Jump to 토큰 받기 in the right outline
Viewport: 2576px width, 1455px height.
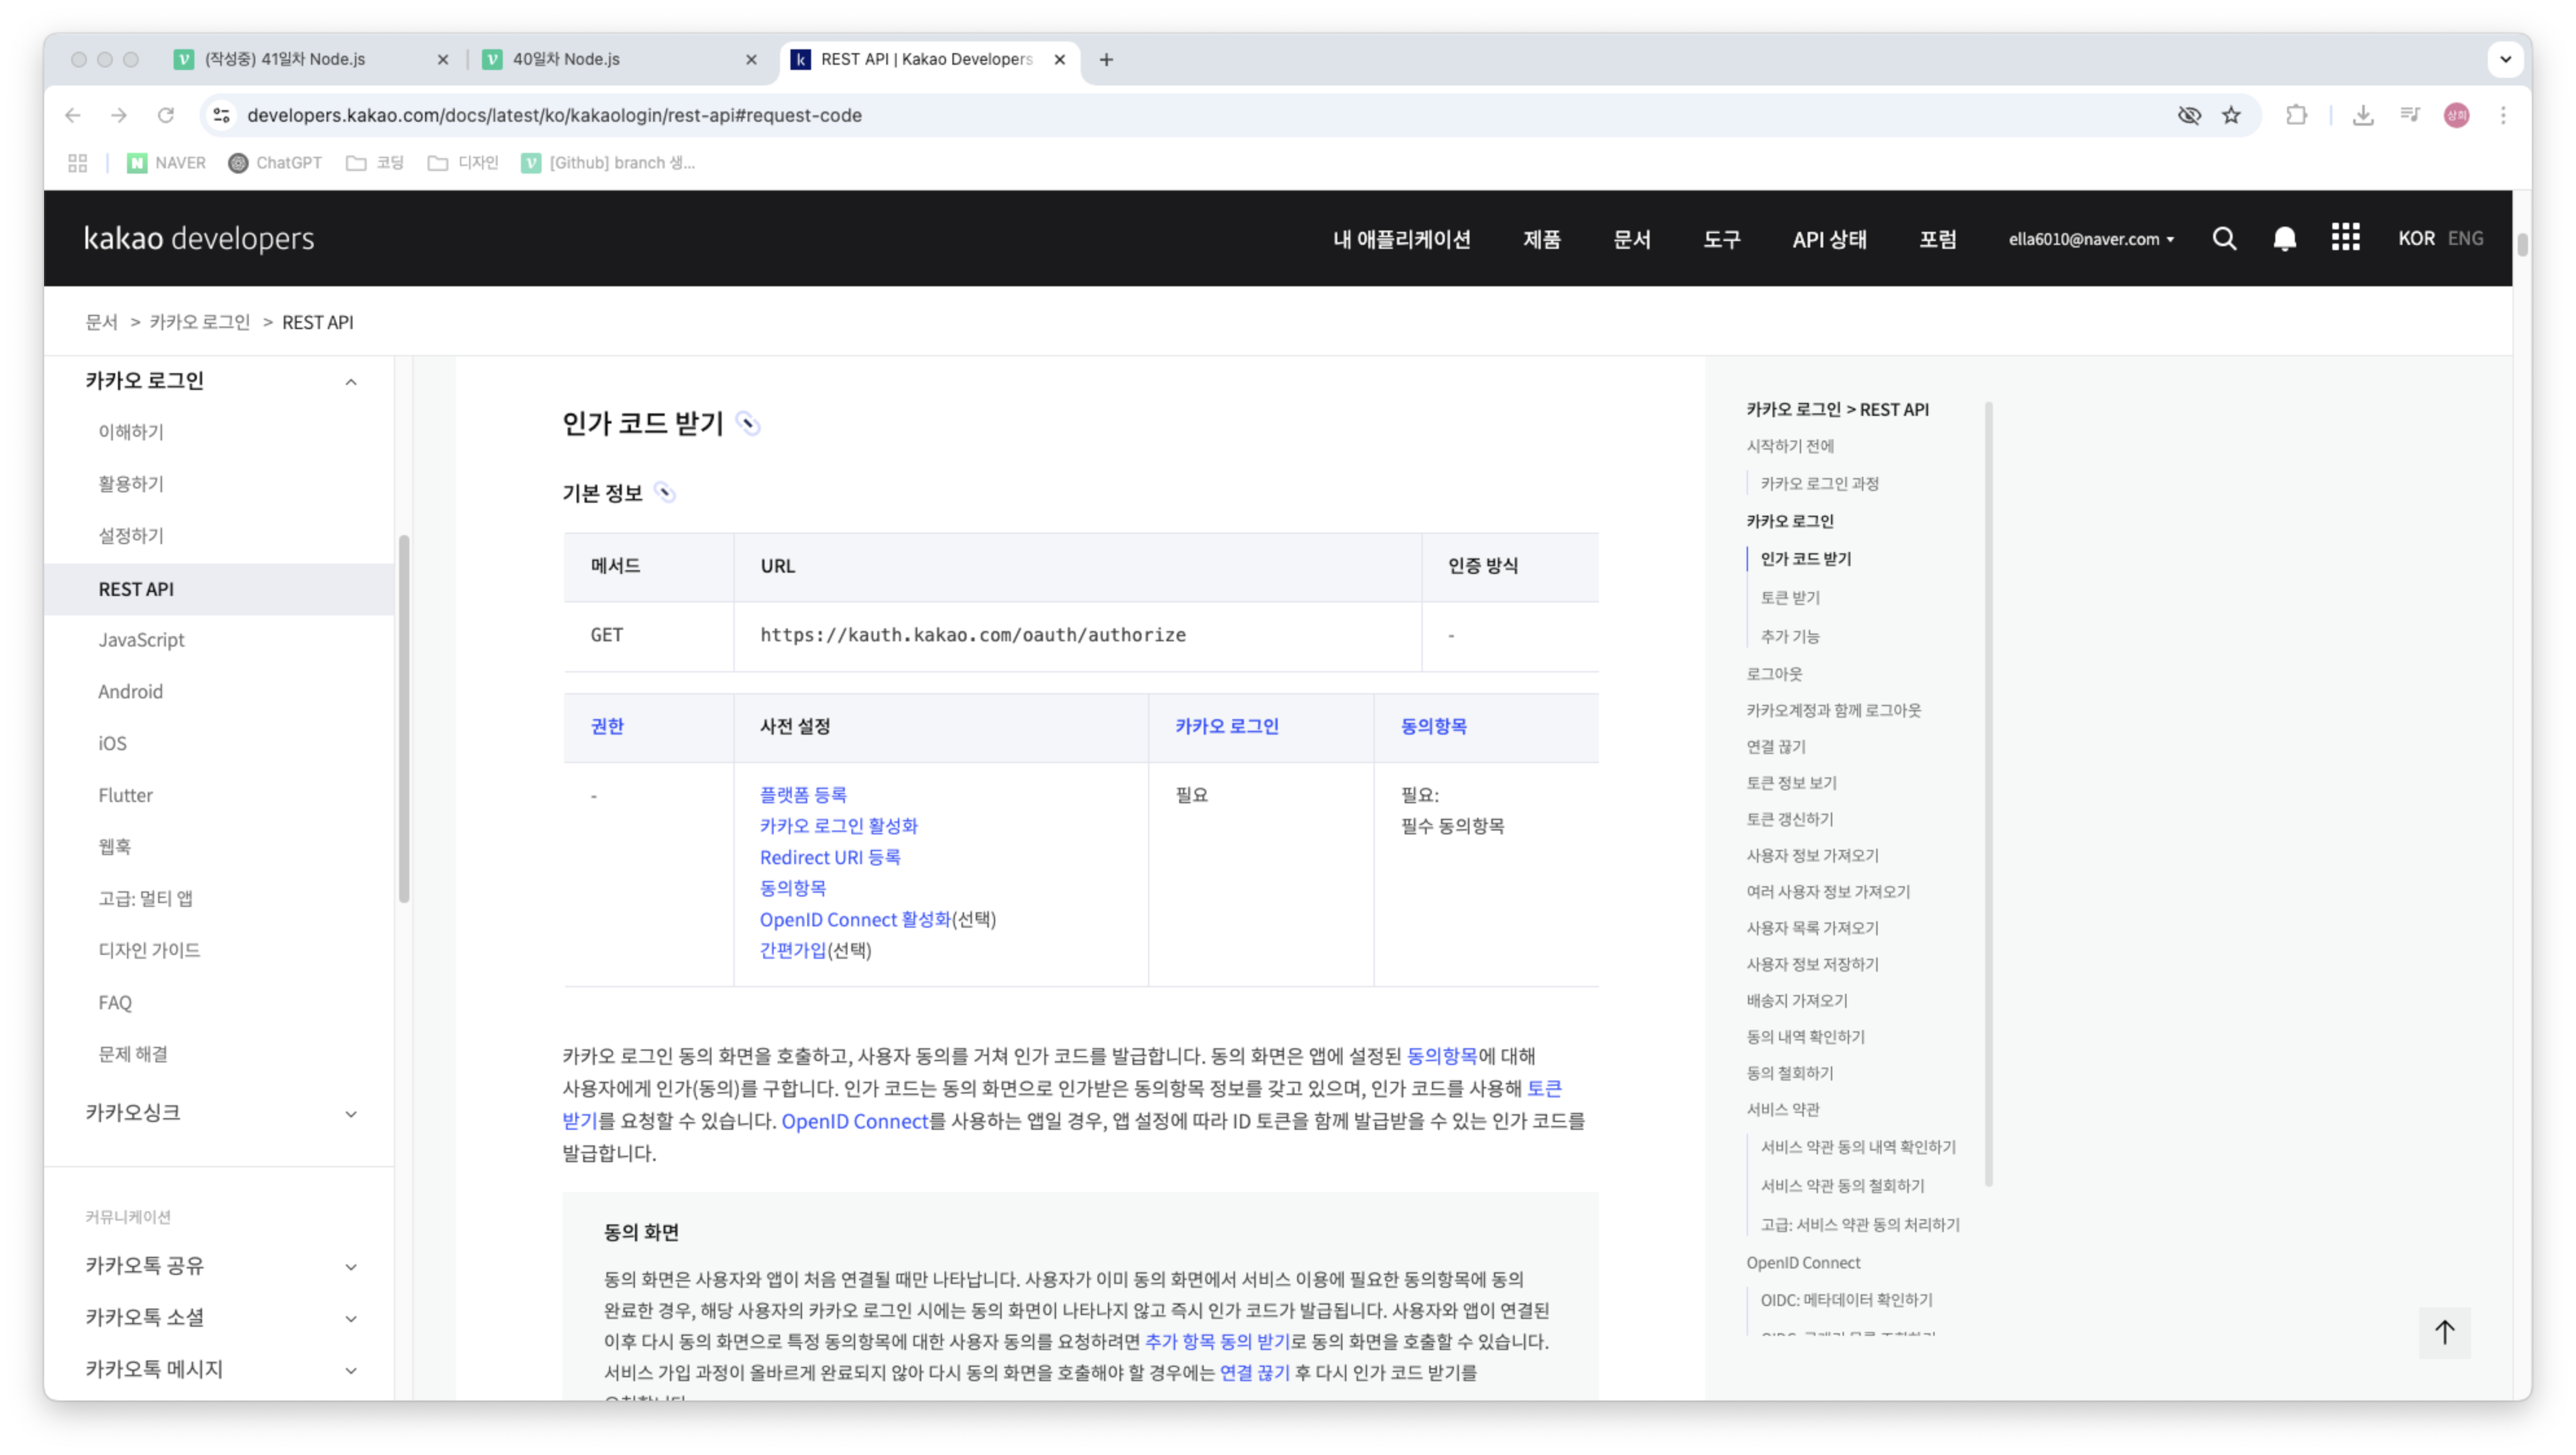(x=1790, y=598)
